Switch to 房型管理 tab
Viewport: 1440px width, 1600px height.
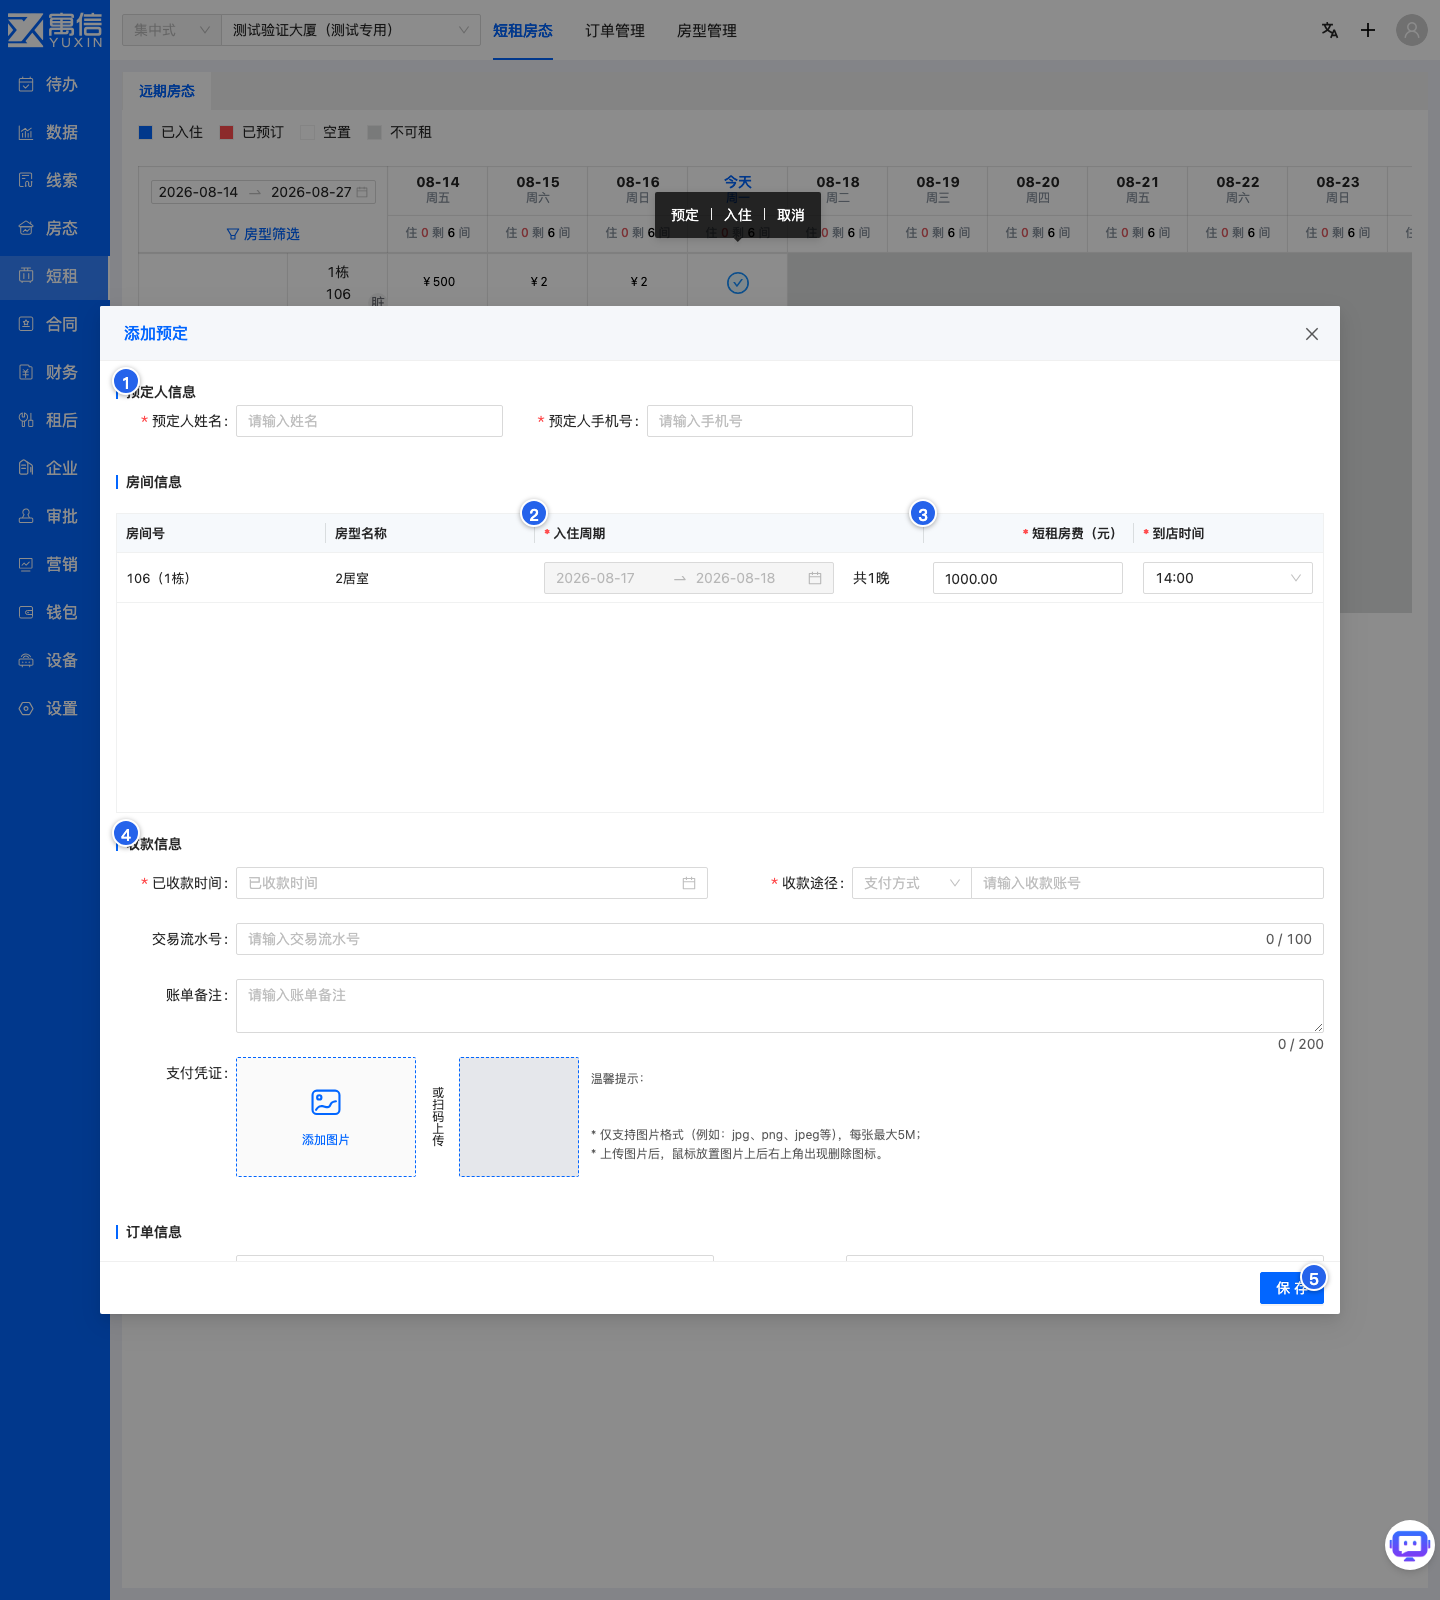(x=707, y=31)
